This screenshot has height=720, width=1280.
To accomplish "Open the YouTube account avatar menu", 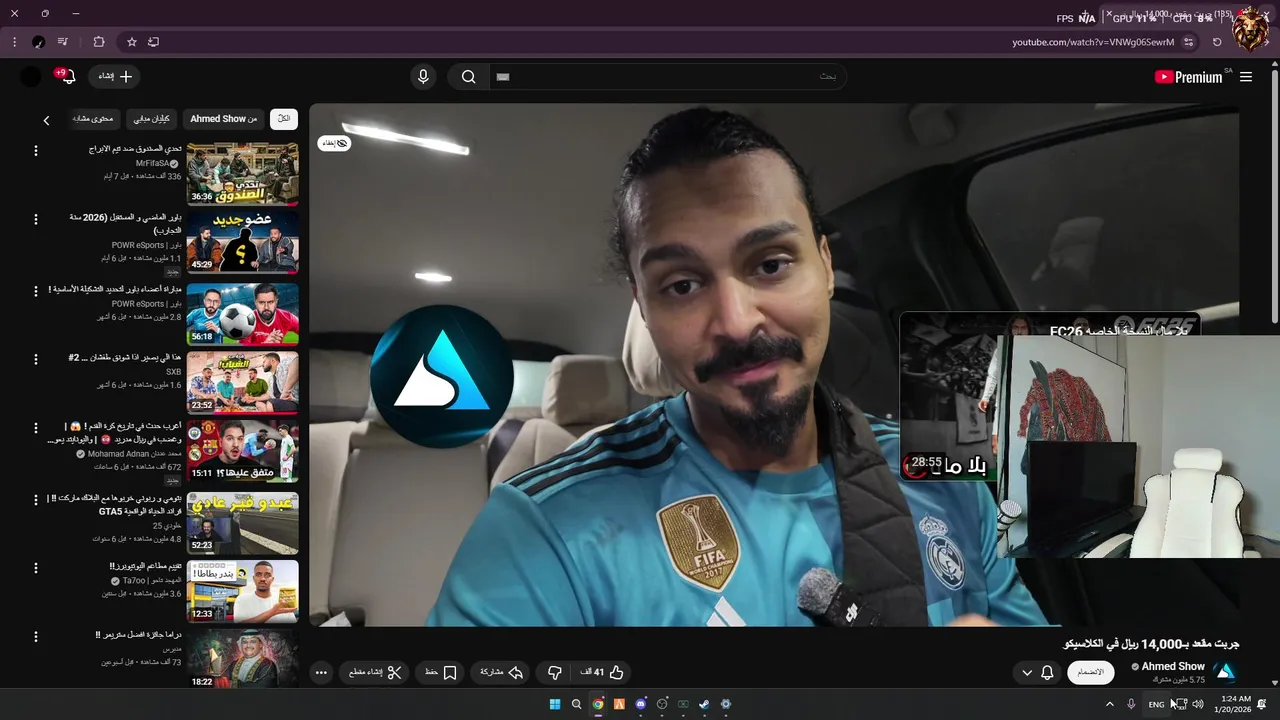I will pos(31,77).
